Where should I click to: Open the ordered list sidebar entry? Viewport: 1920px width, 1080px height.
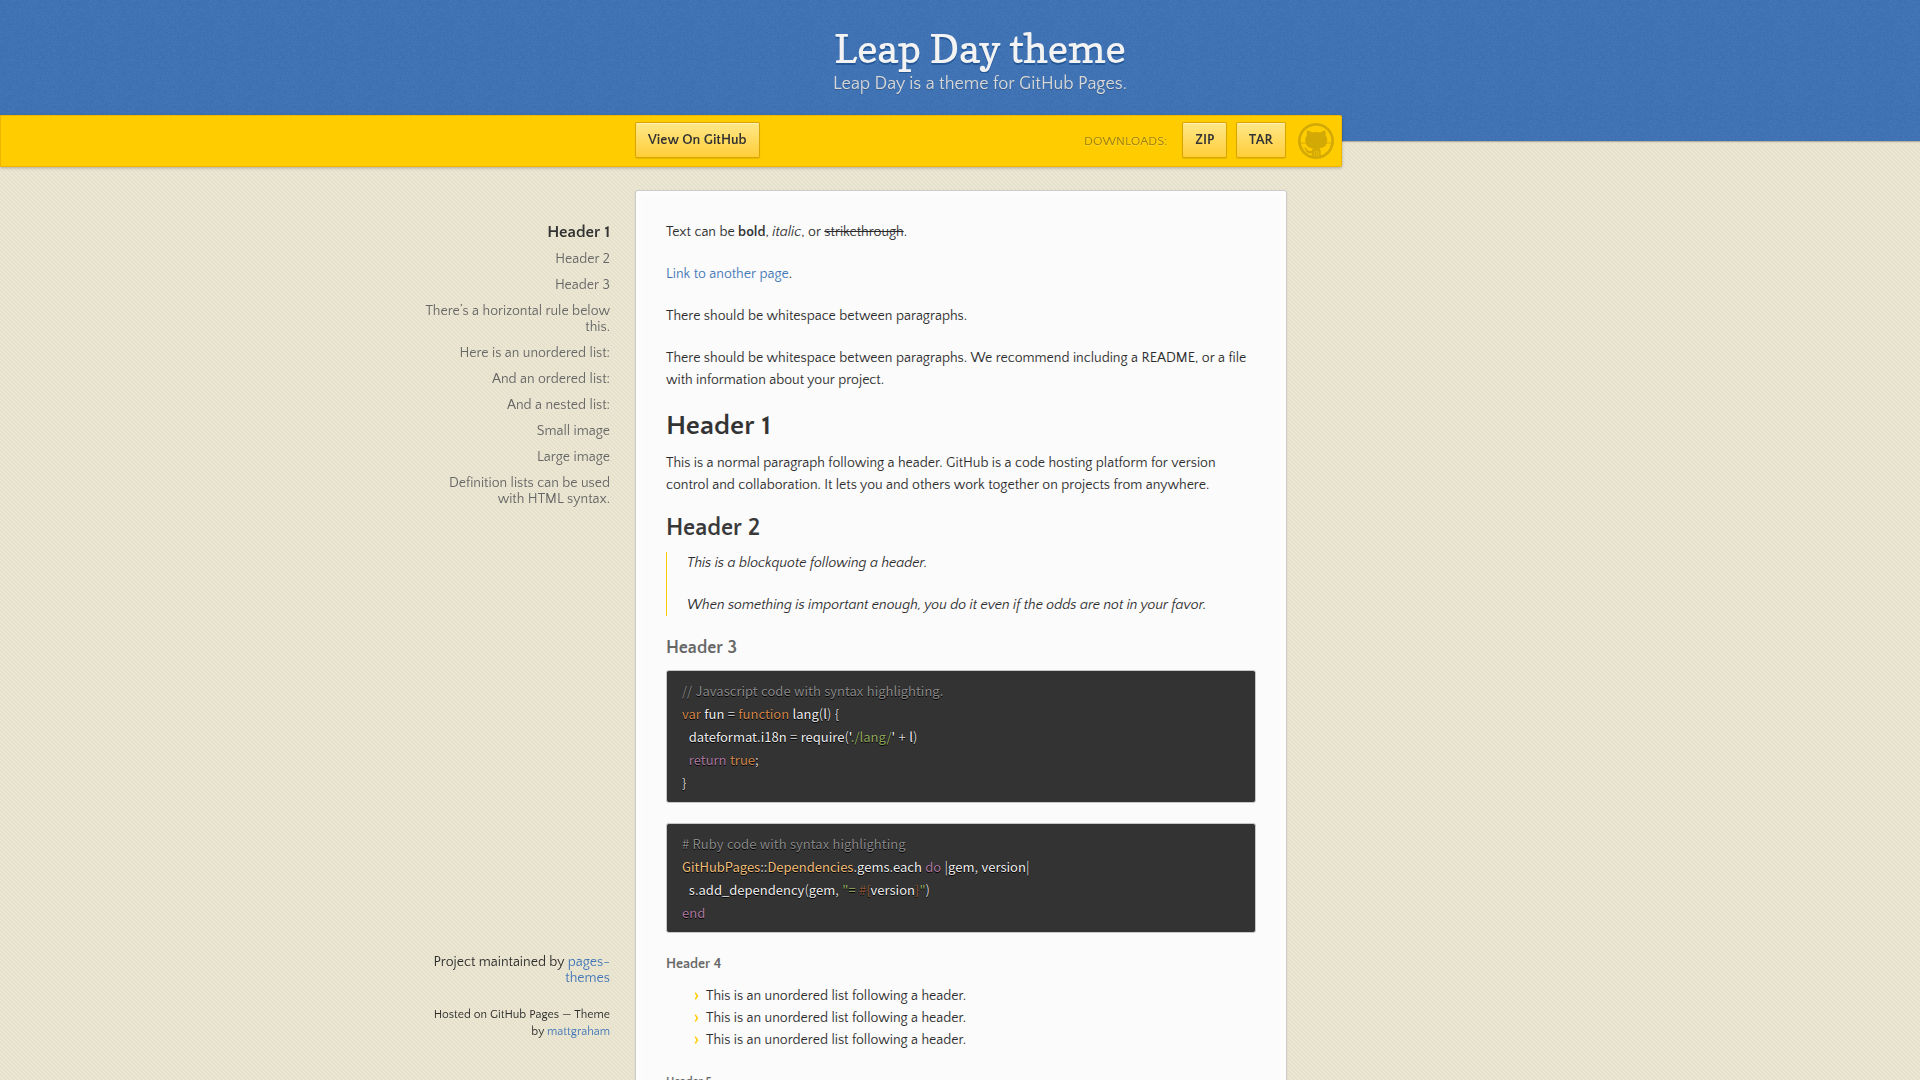pyautogui.click(x=549, y=378)
